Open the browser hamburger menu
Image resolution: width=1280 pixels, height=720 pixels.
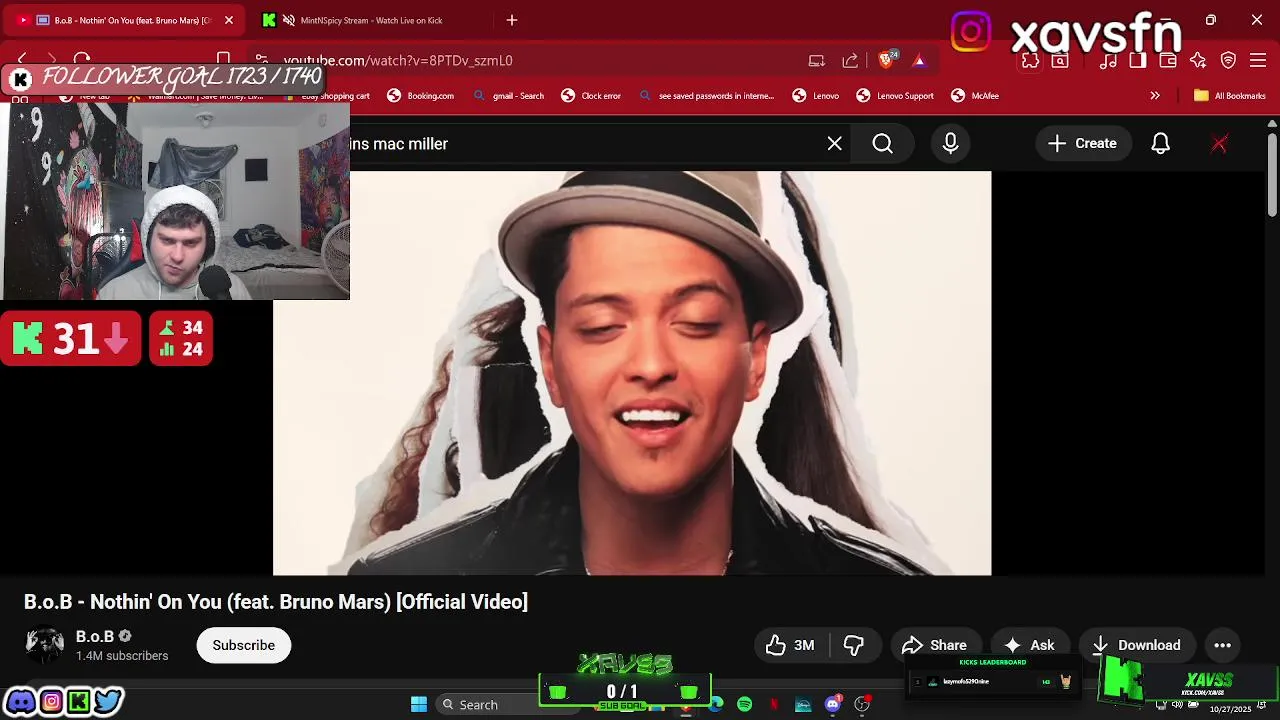1259,61
